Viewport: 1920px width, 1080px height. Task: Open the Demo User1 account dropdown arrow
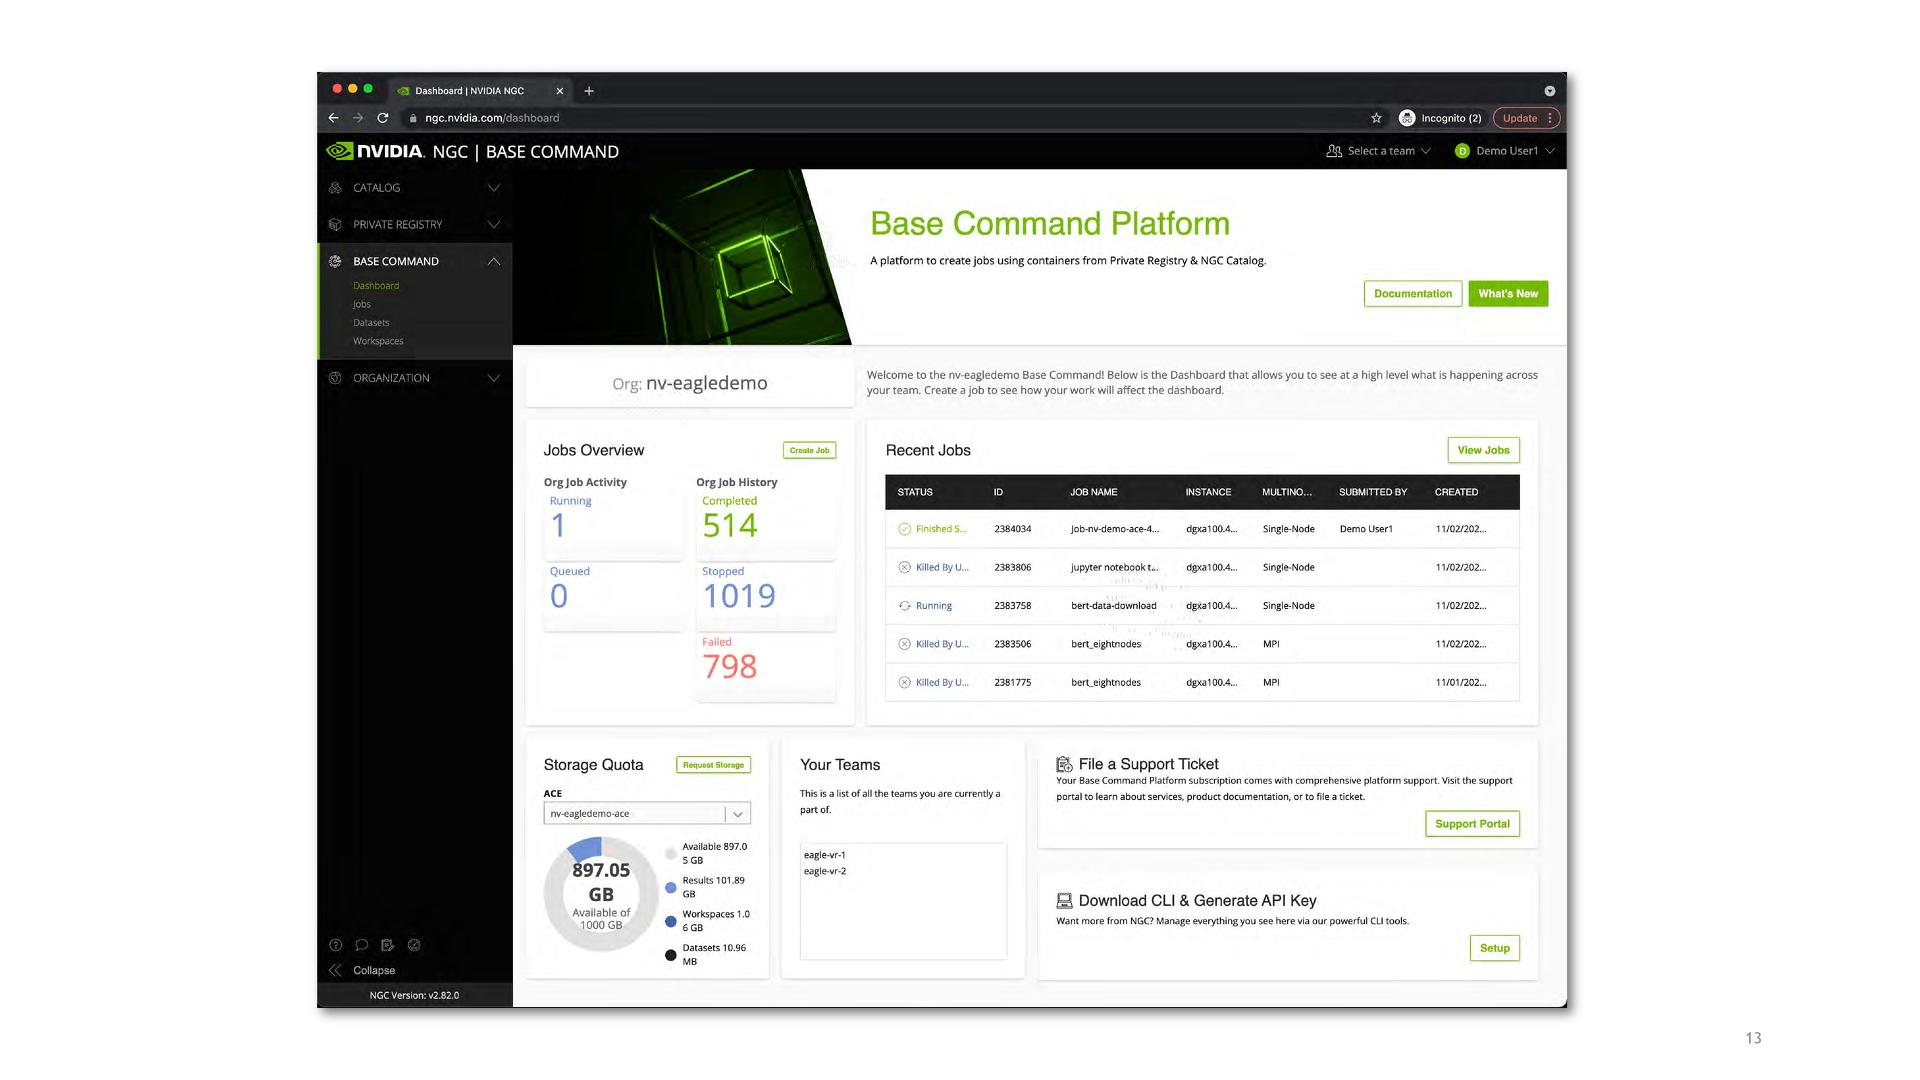click(1550, 151)
